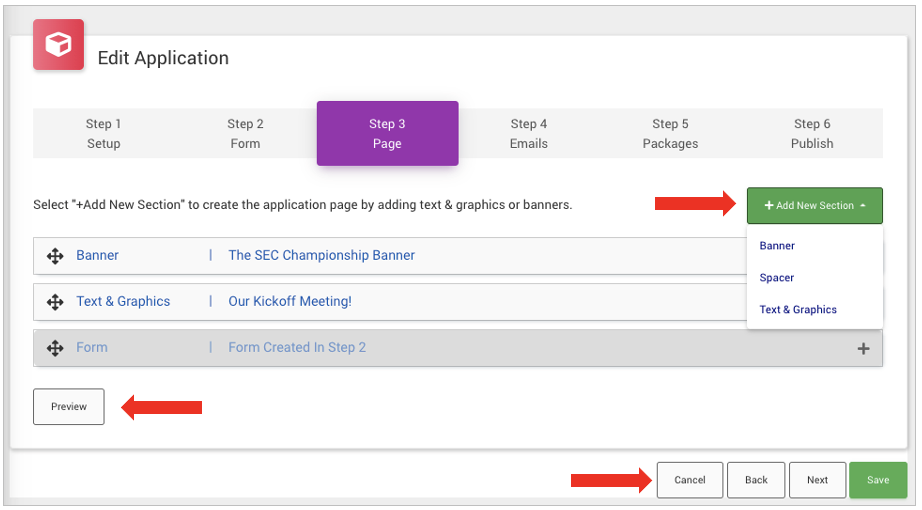922x510 pixels.
Task: Click the Back button
Action: pos(756,480)
